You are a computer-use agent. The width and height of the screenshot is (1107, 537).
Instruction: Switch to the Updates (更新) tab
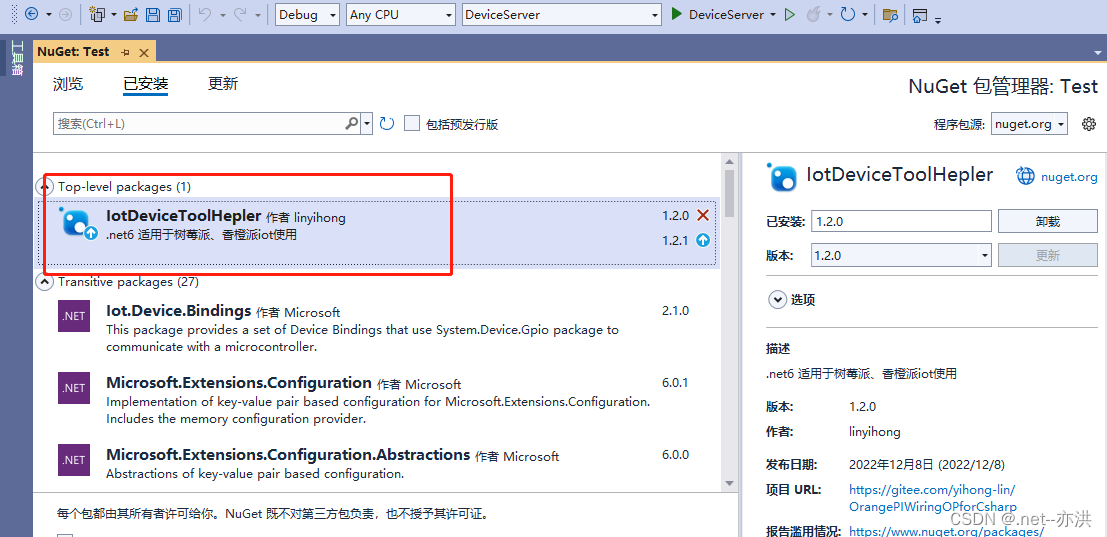223,84
